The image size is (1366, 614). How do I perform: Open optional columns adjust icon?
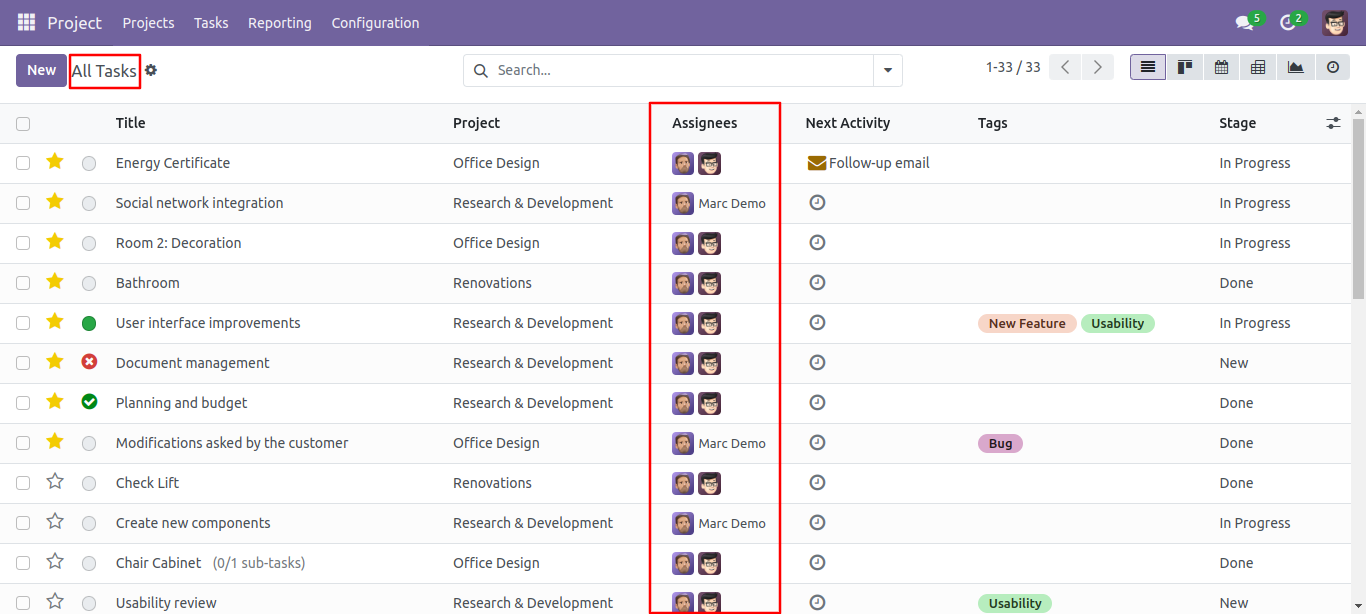click(1333, 123)
